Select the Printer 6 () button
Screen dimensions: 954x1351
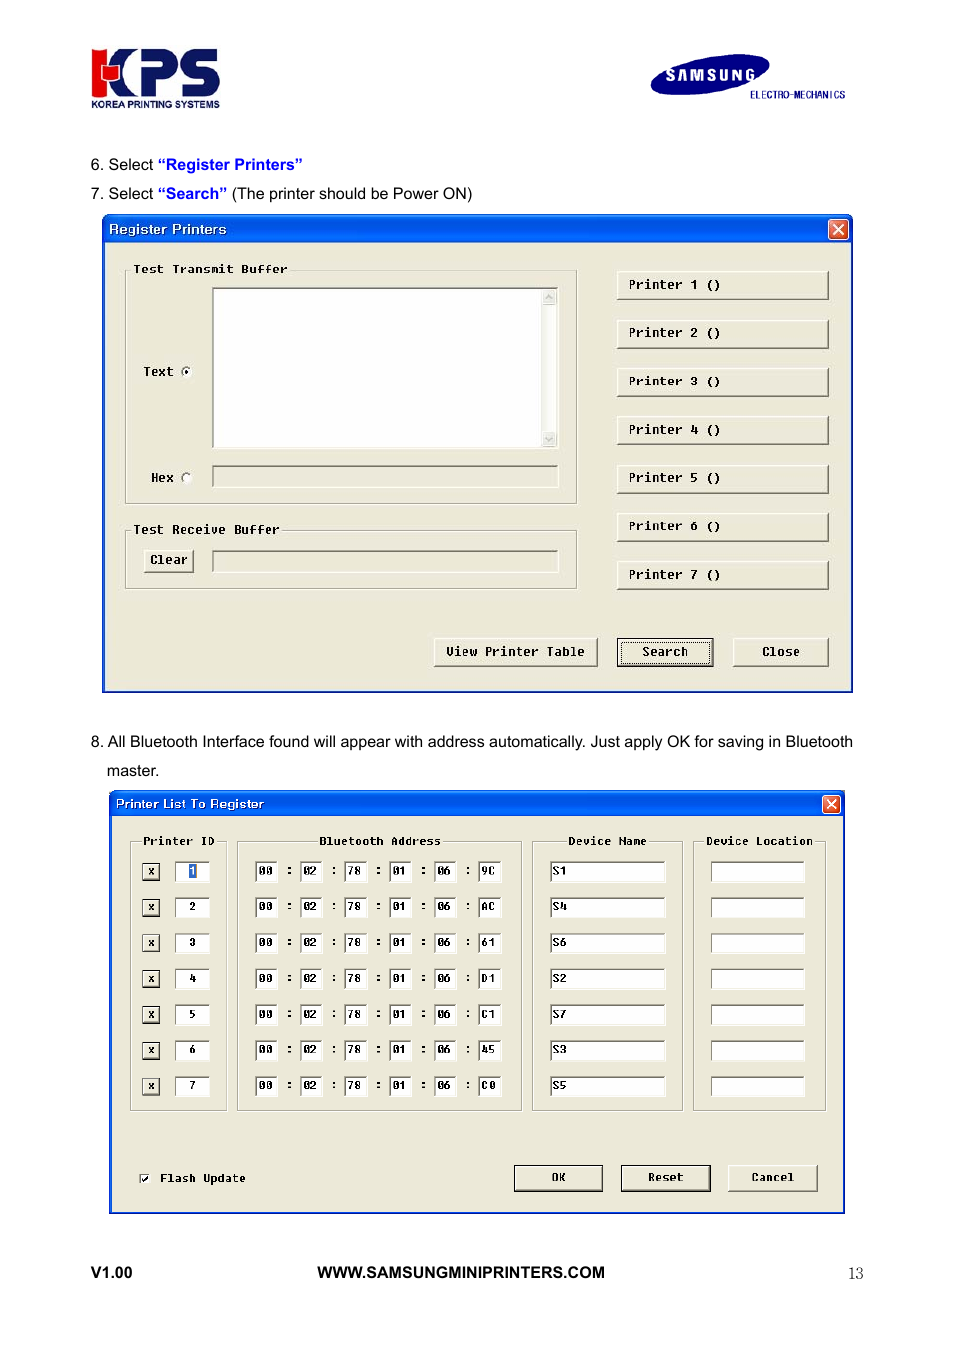[x=722, y=526]
